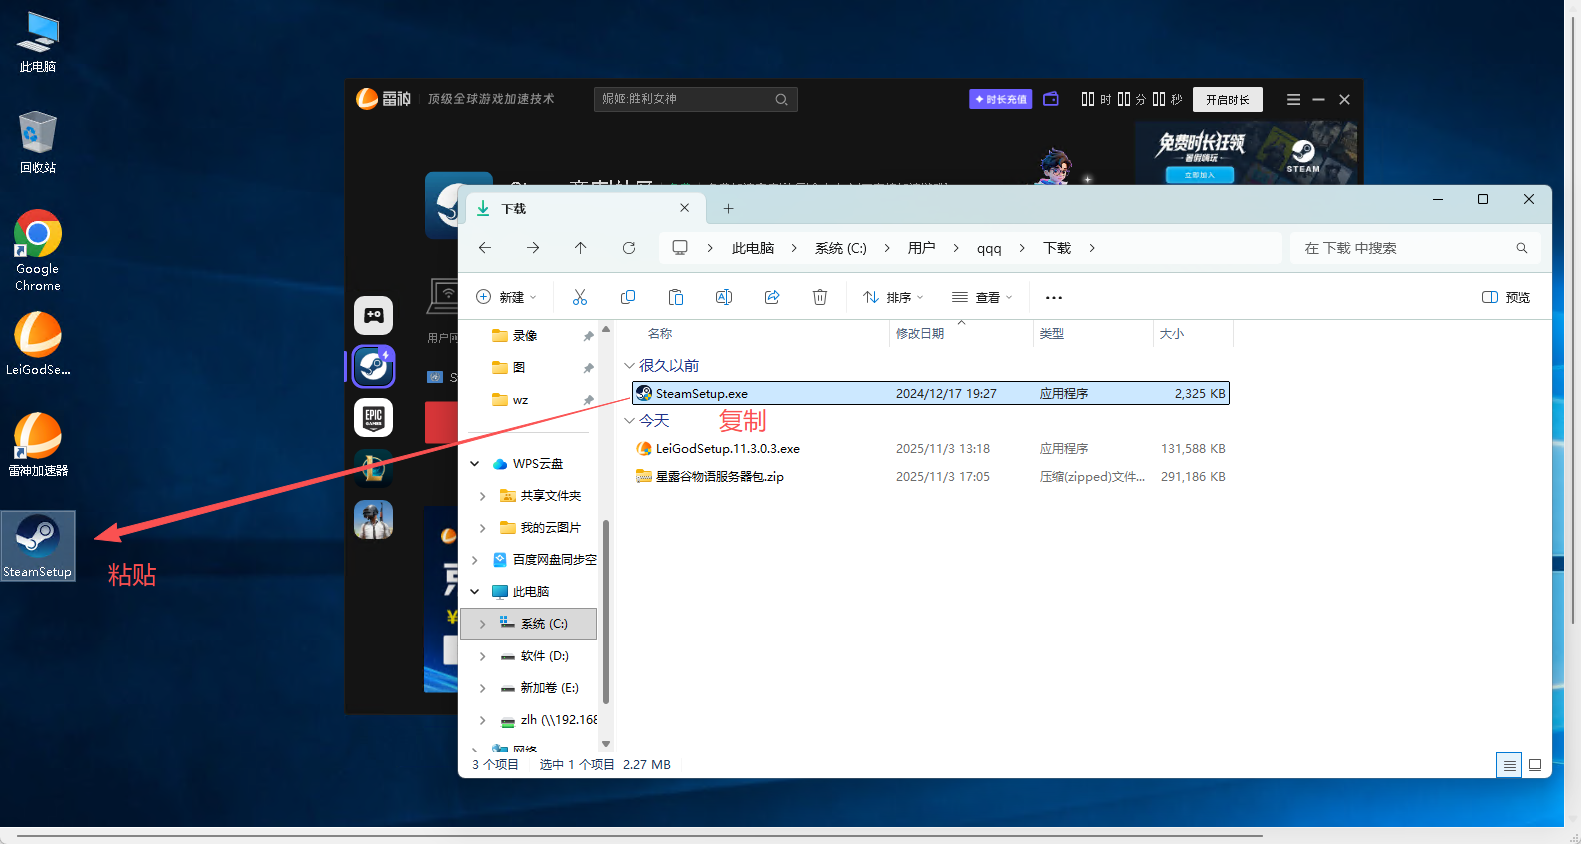Open the Sort dropdown menu

pos(893,297)
